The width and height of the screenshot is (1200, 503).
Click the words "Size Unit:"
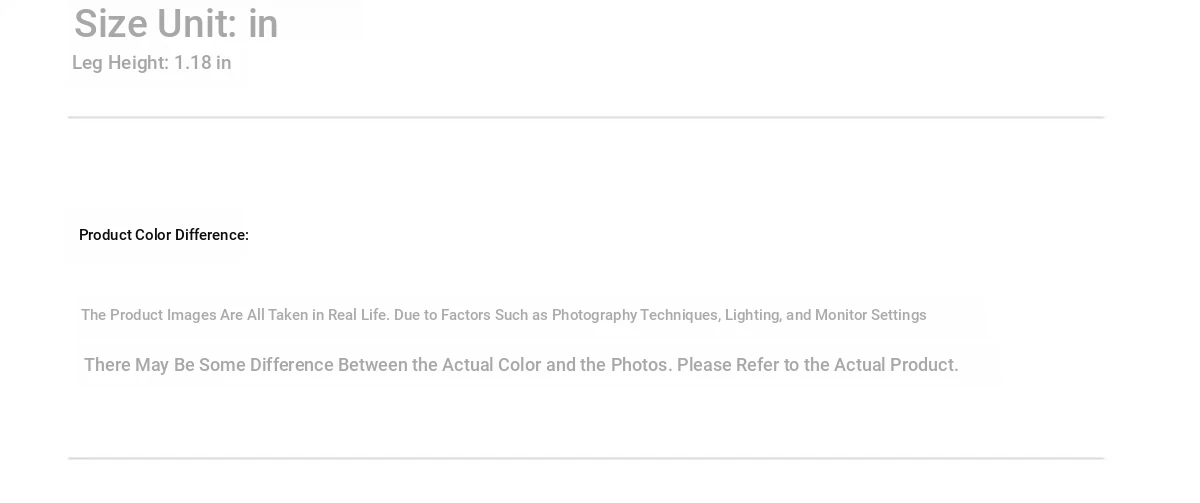[x=155, y=24]
